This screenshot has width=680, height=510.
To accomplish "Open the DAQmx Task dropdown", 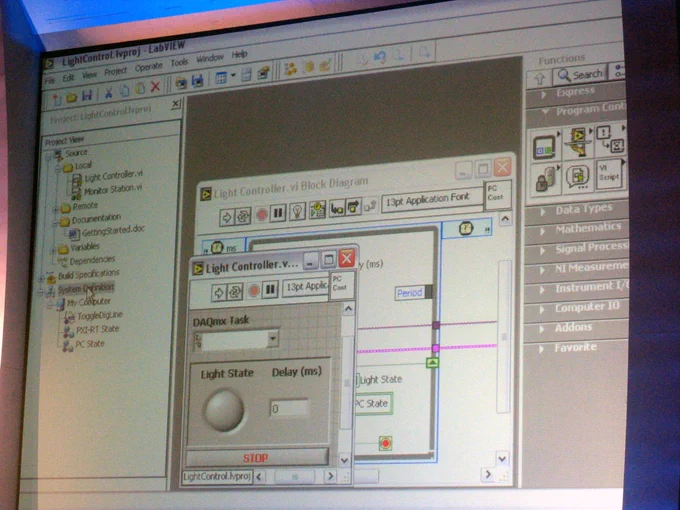I will click(x=273, y=339).
